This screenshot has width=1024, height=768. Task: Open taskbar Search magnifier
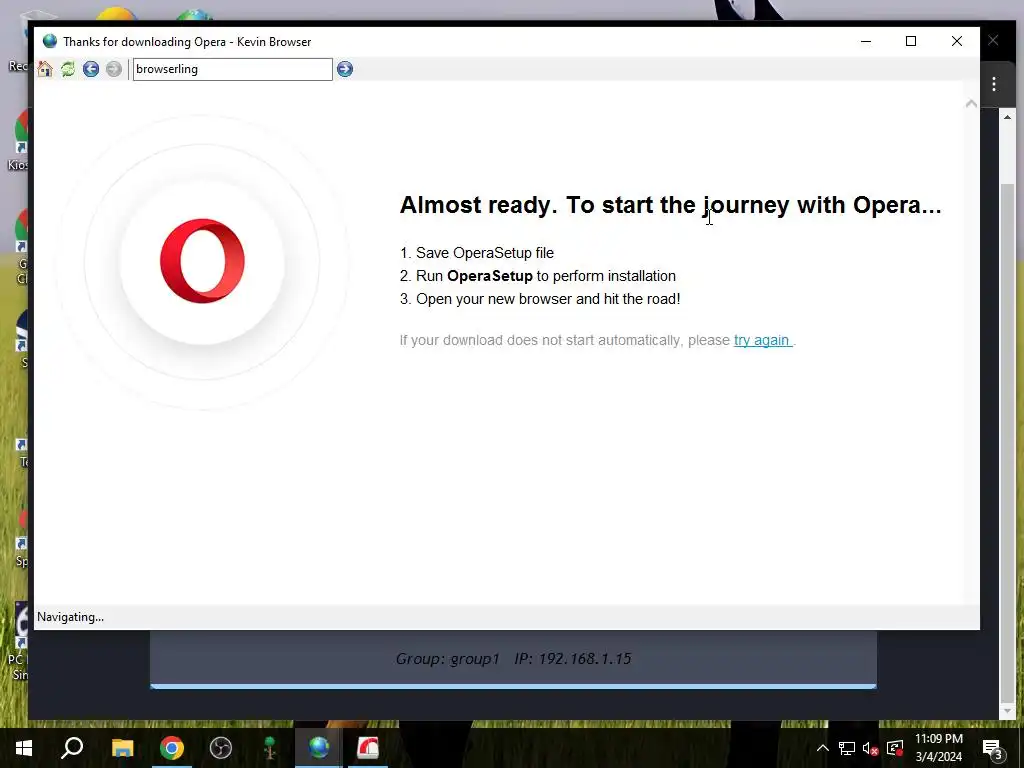72,748
